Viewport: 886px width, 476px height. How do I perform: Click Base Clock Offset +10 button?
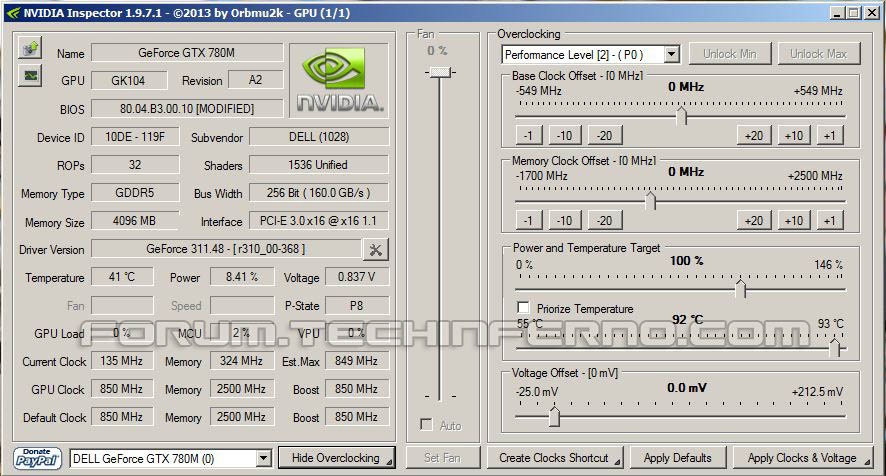click(x=794, y=136)
